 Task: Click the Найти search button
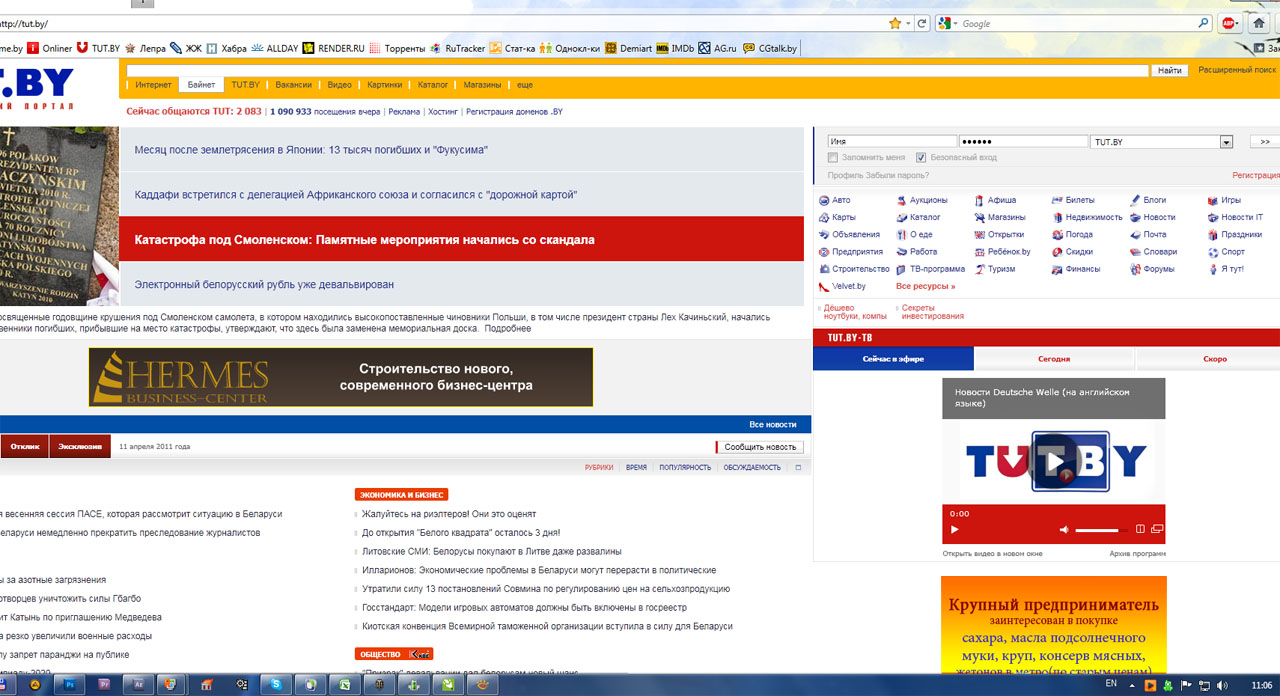tap(1170, 70)
